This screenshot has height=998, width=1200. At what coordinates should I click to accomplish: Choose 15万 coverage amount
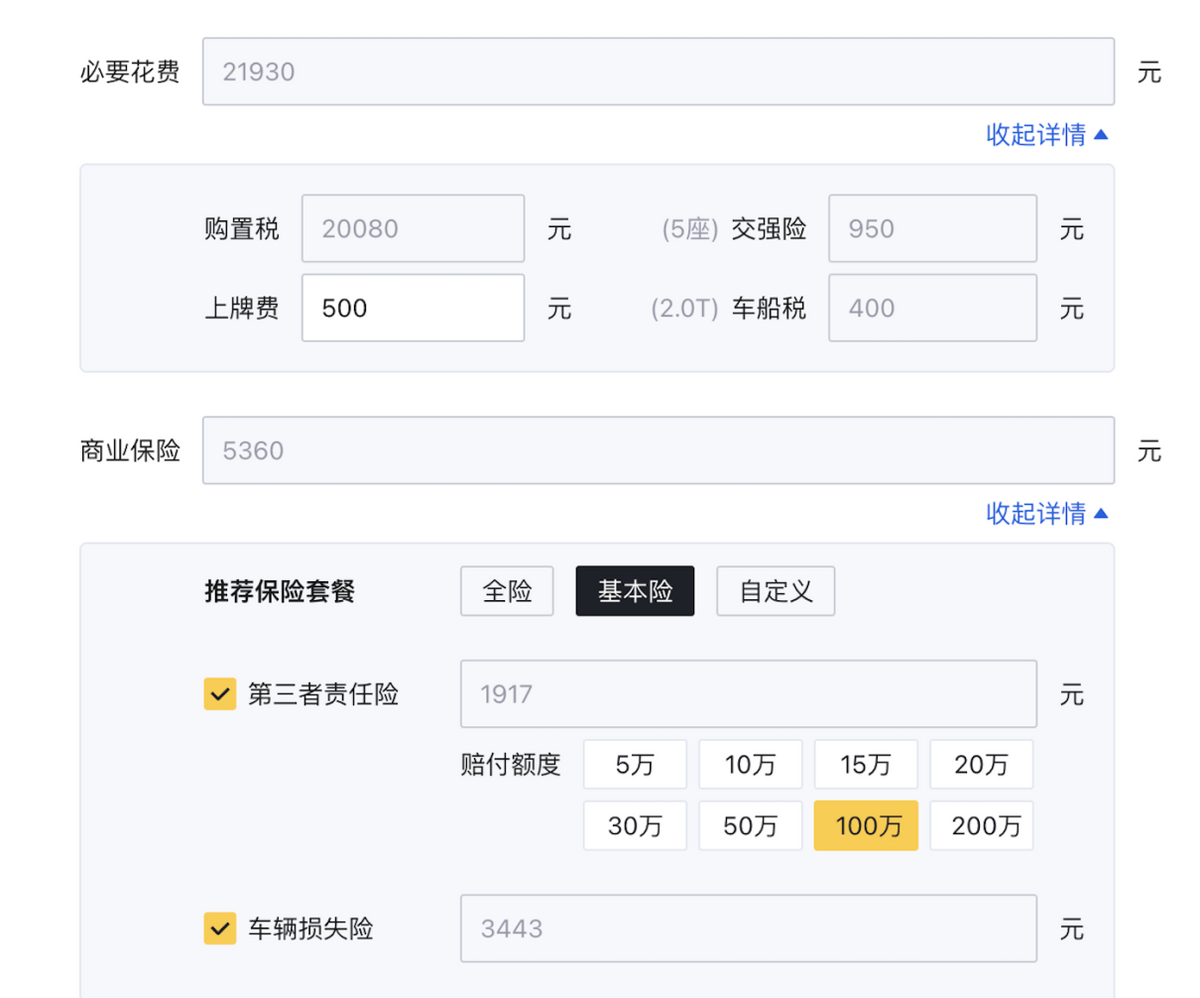(866, 765)
